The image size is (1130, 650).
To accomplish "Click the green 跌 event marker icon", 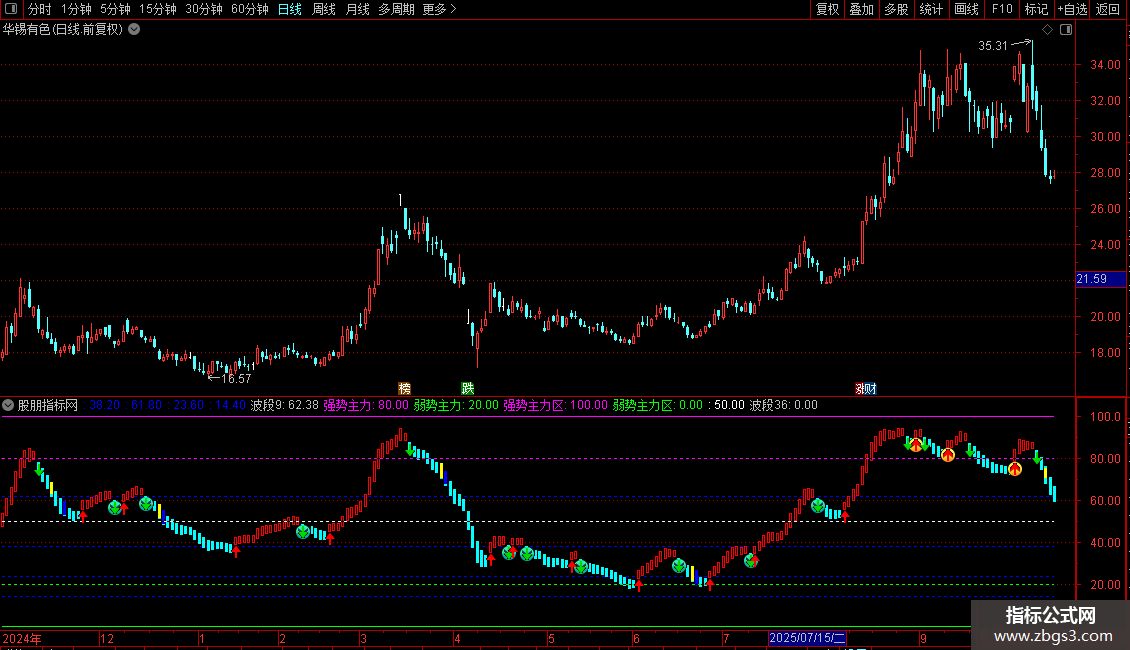I will coord(468,388).
